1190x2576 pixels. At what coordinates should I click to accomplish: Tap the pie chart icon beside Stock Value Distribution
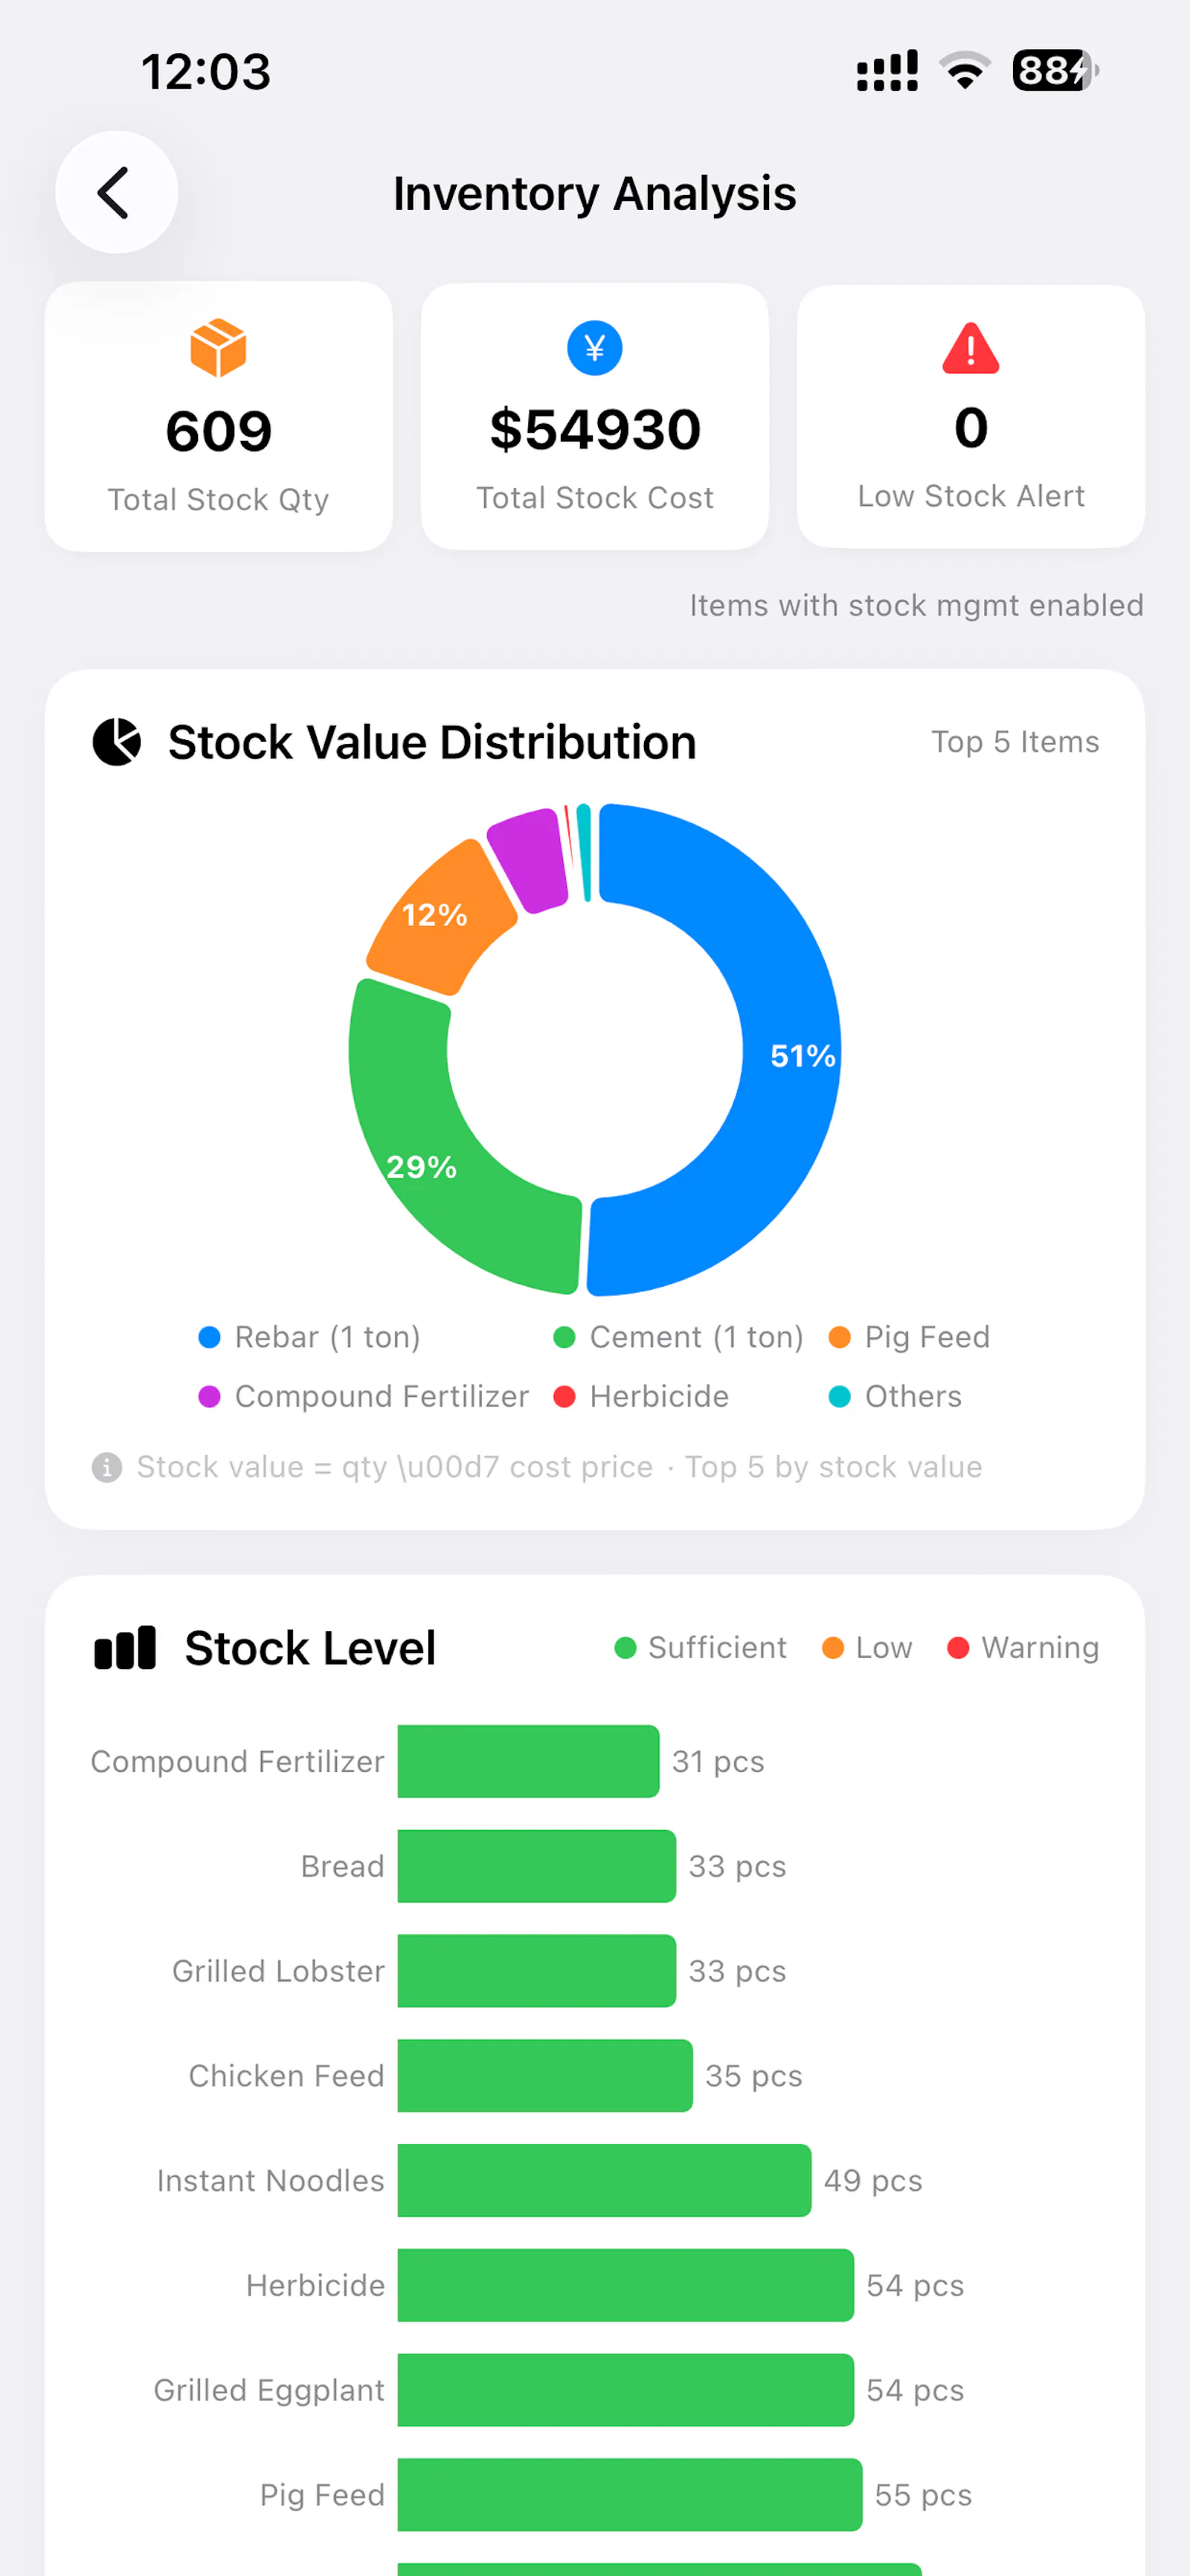tap(117, 742)
